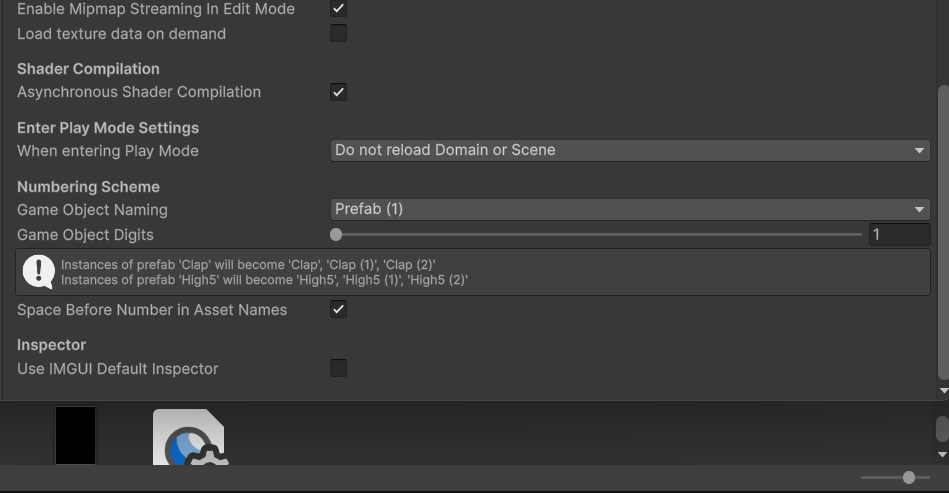Image resolution: width=949 pixels, height=493 pixels.
Task: Click the Enter Play Mode Settings heading
Action: (108, 128)
